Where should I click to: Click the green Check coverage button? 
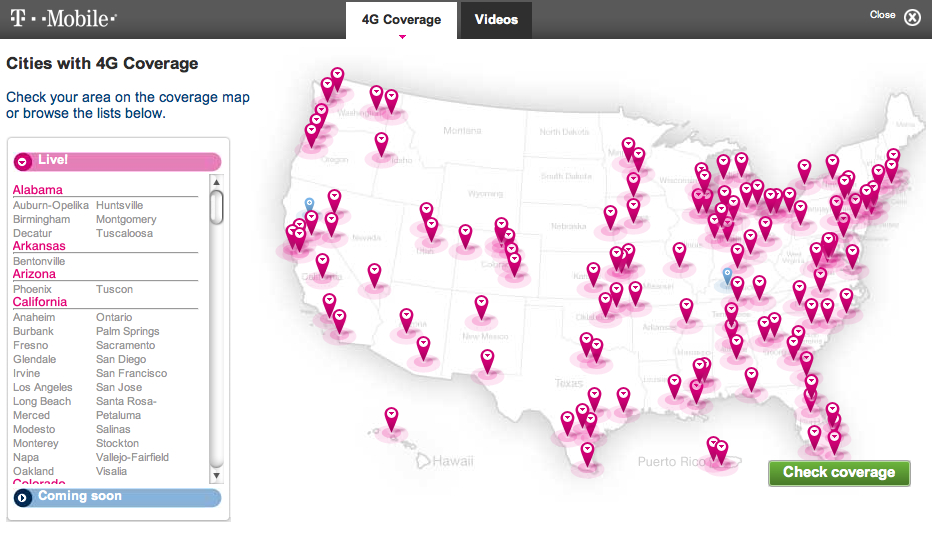pos(839,473)
